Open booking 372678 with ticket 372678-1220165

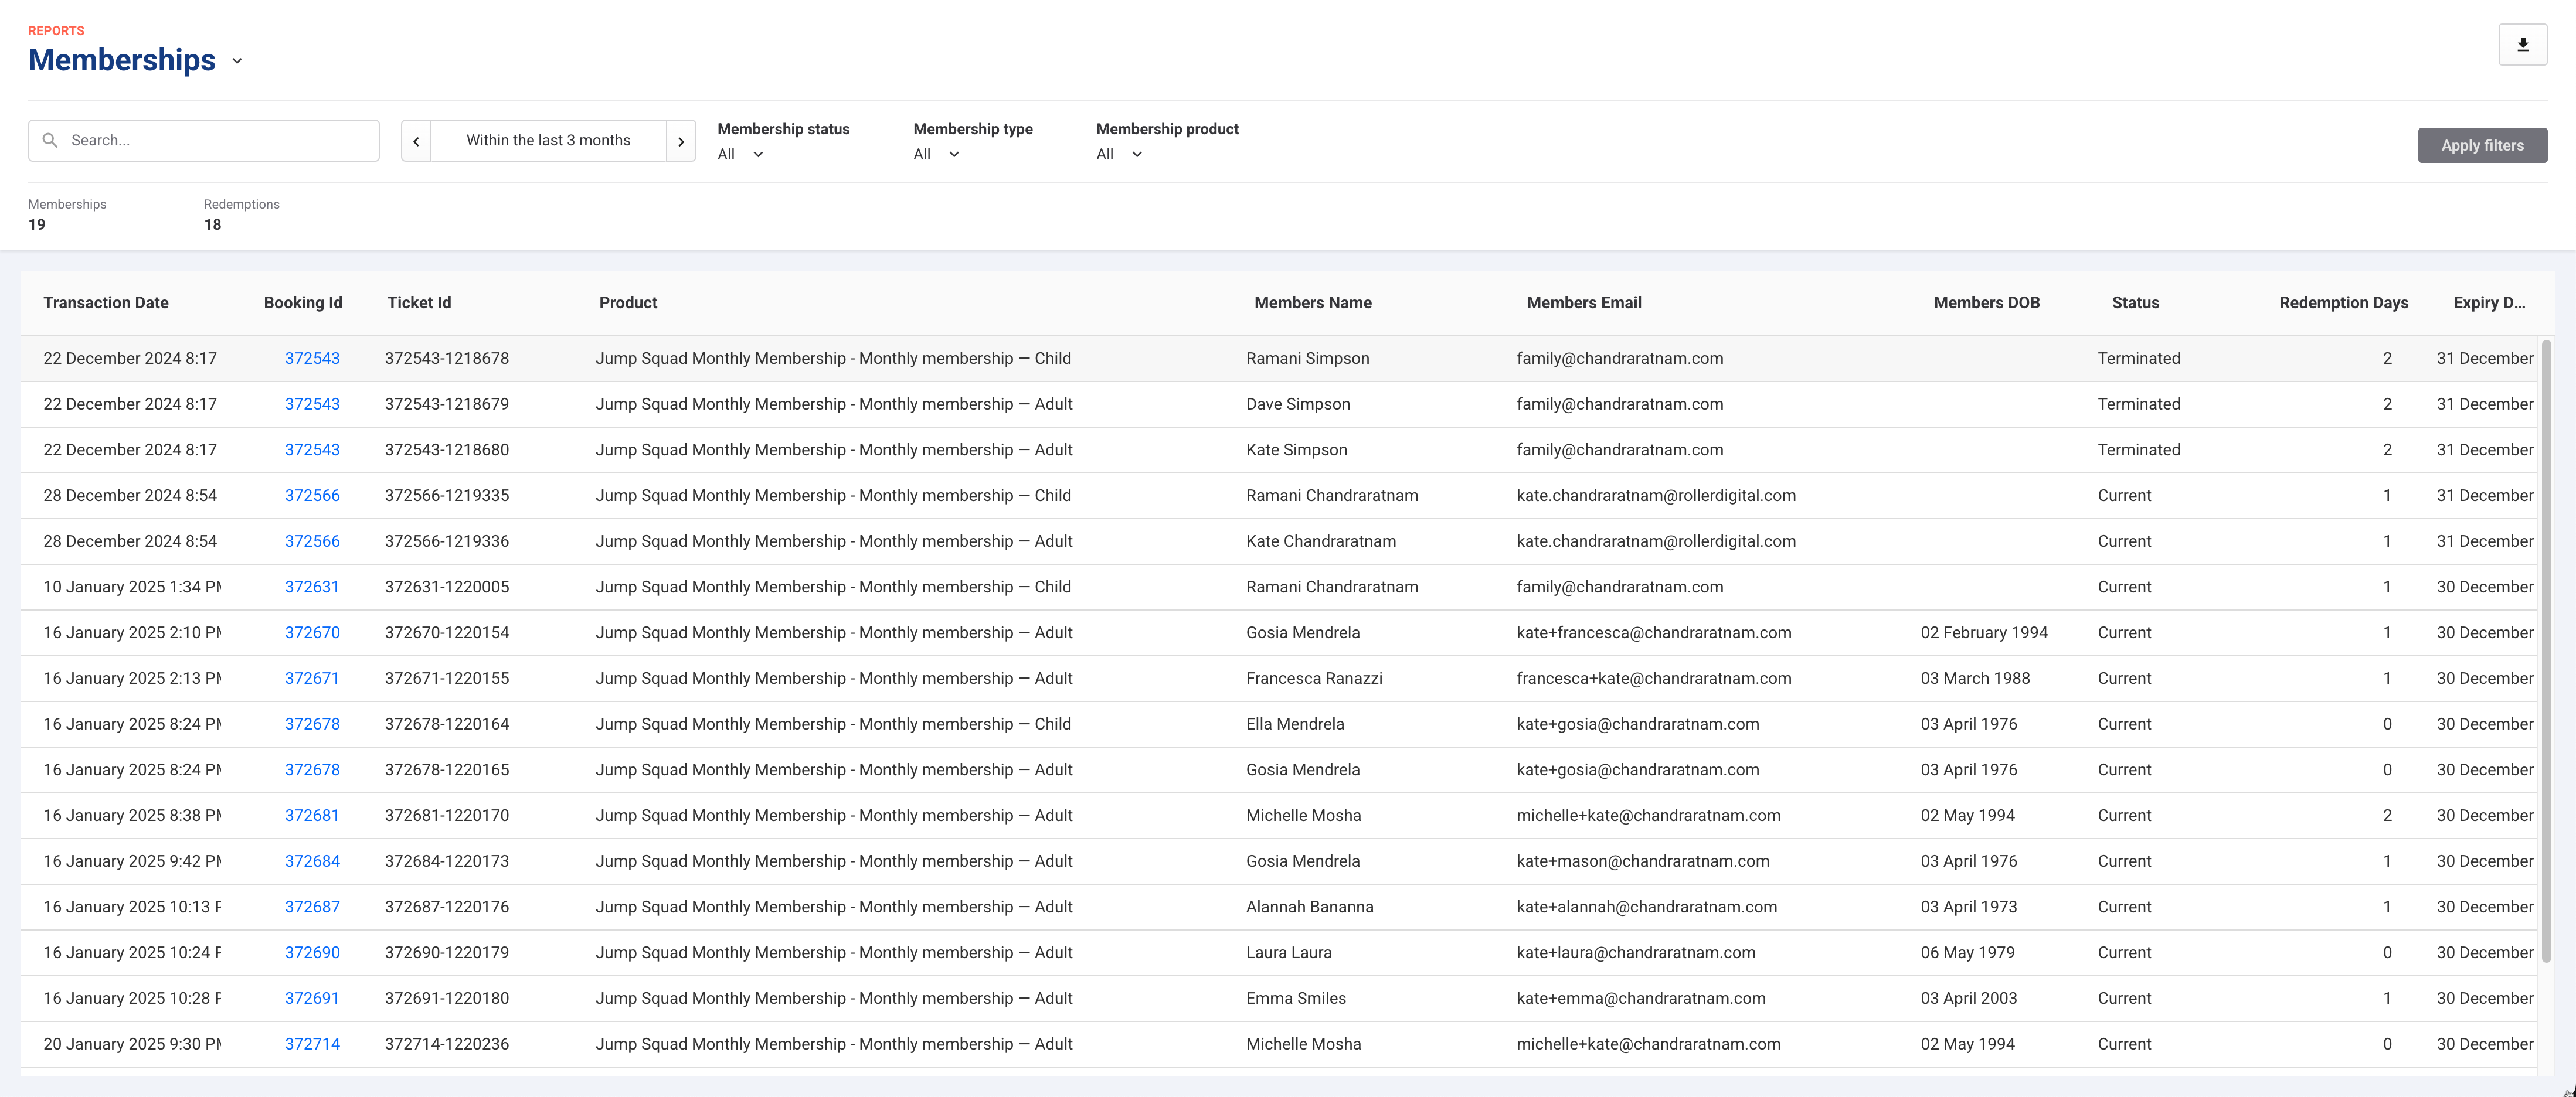coord(312,770)
